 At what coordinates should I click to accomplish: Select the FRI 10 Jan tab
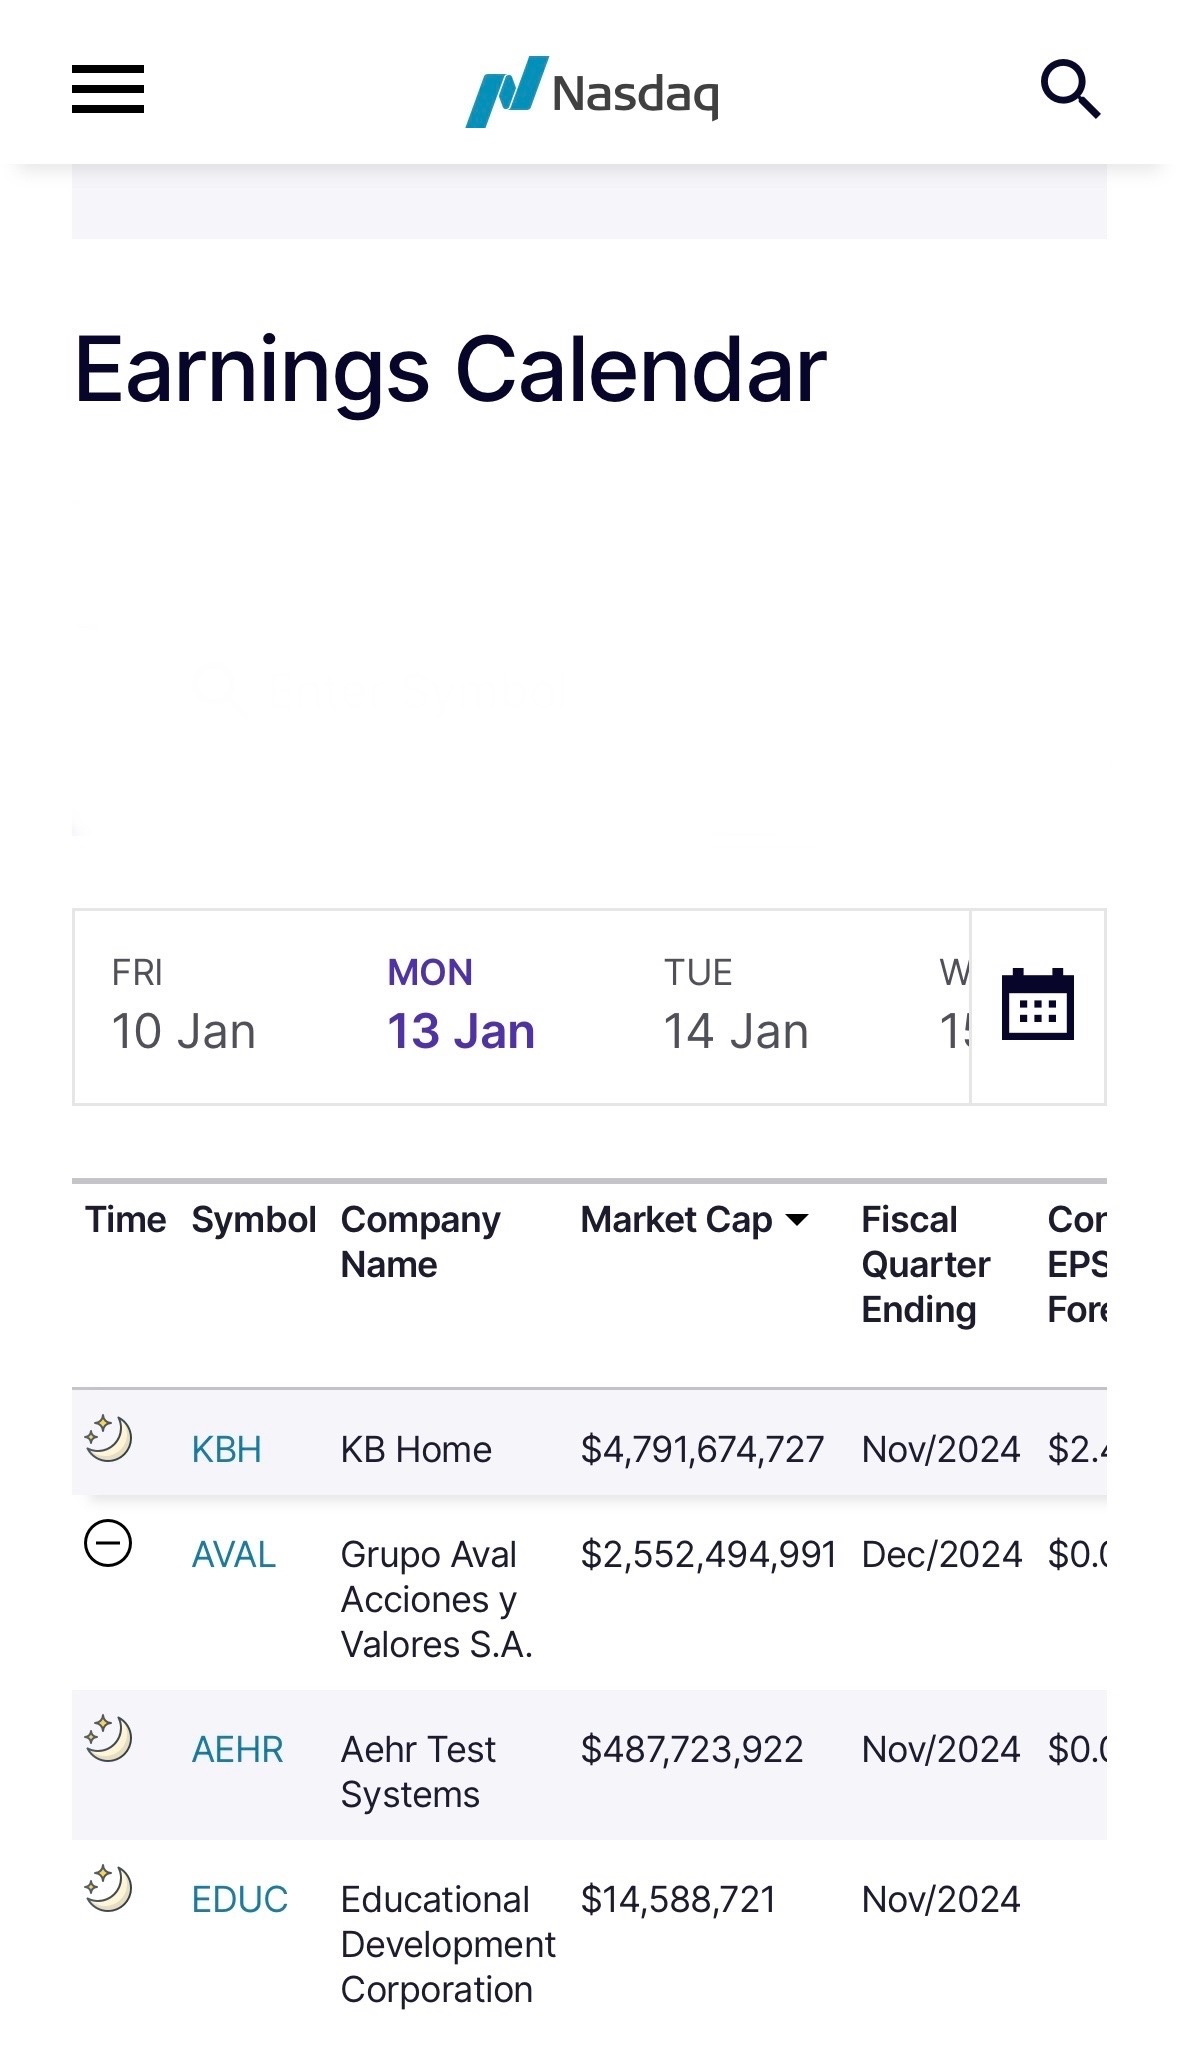coord(184,1006)
